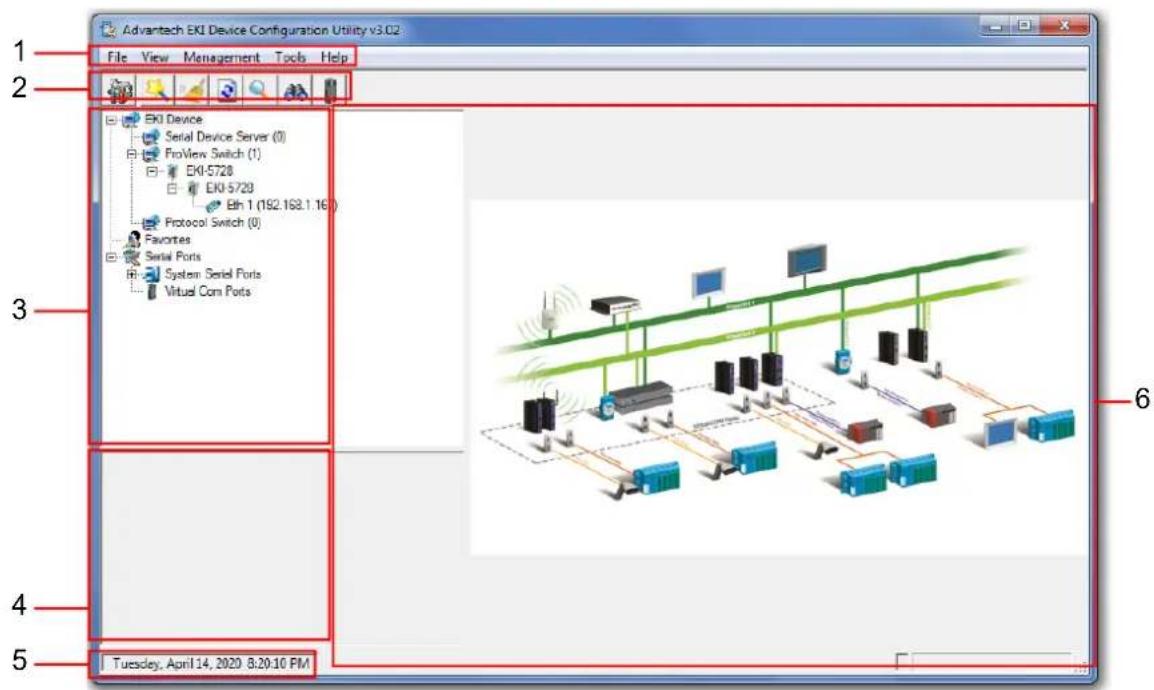This screenshot has height=690, width=1154.
Task: Select Virtual Com Ports in tree
Action: pyautogui.click(x=207, y=291)
